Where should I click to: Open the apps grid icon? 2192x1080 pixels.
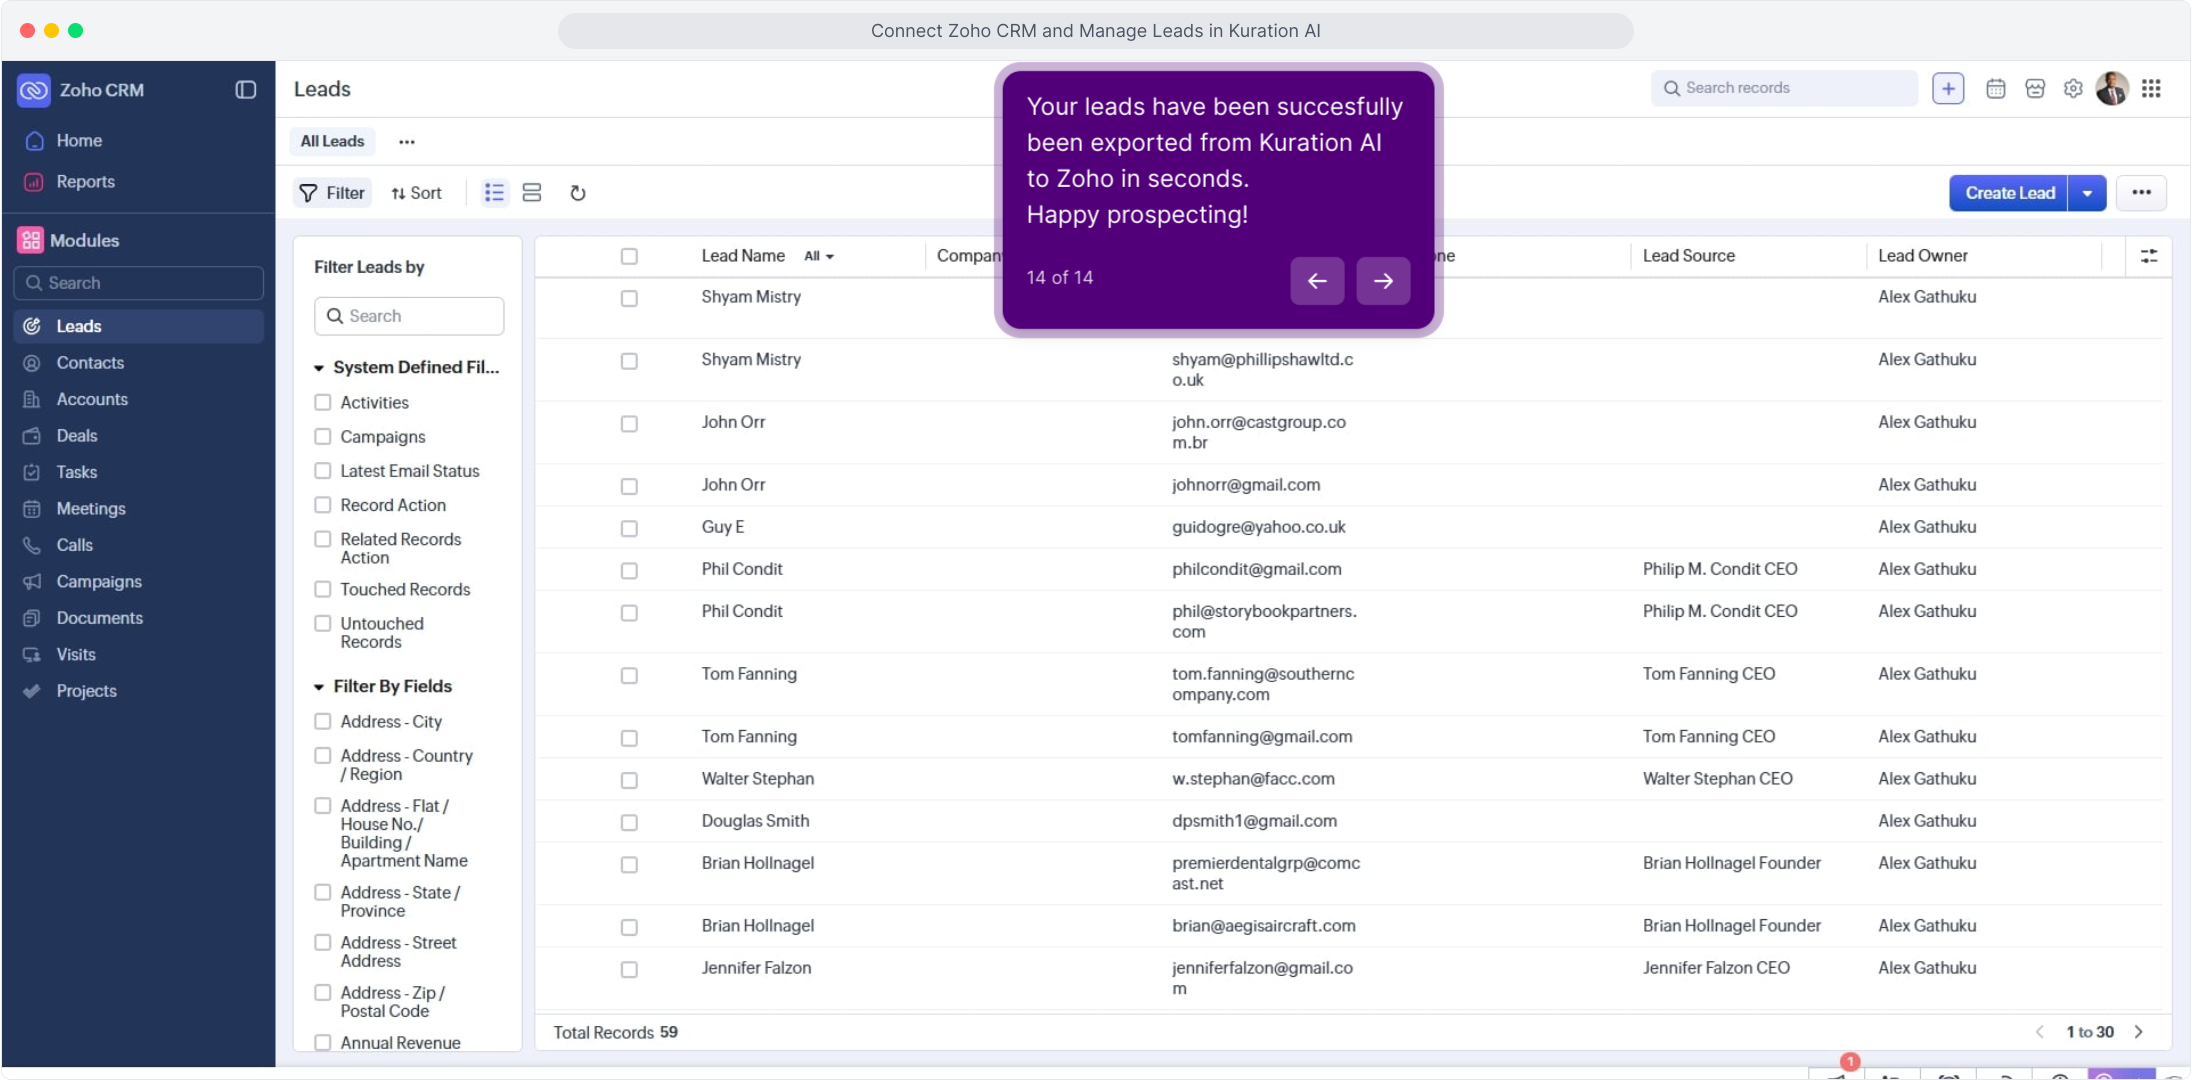point(2152,88)
